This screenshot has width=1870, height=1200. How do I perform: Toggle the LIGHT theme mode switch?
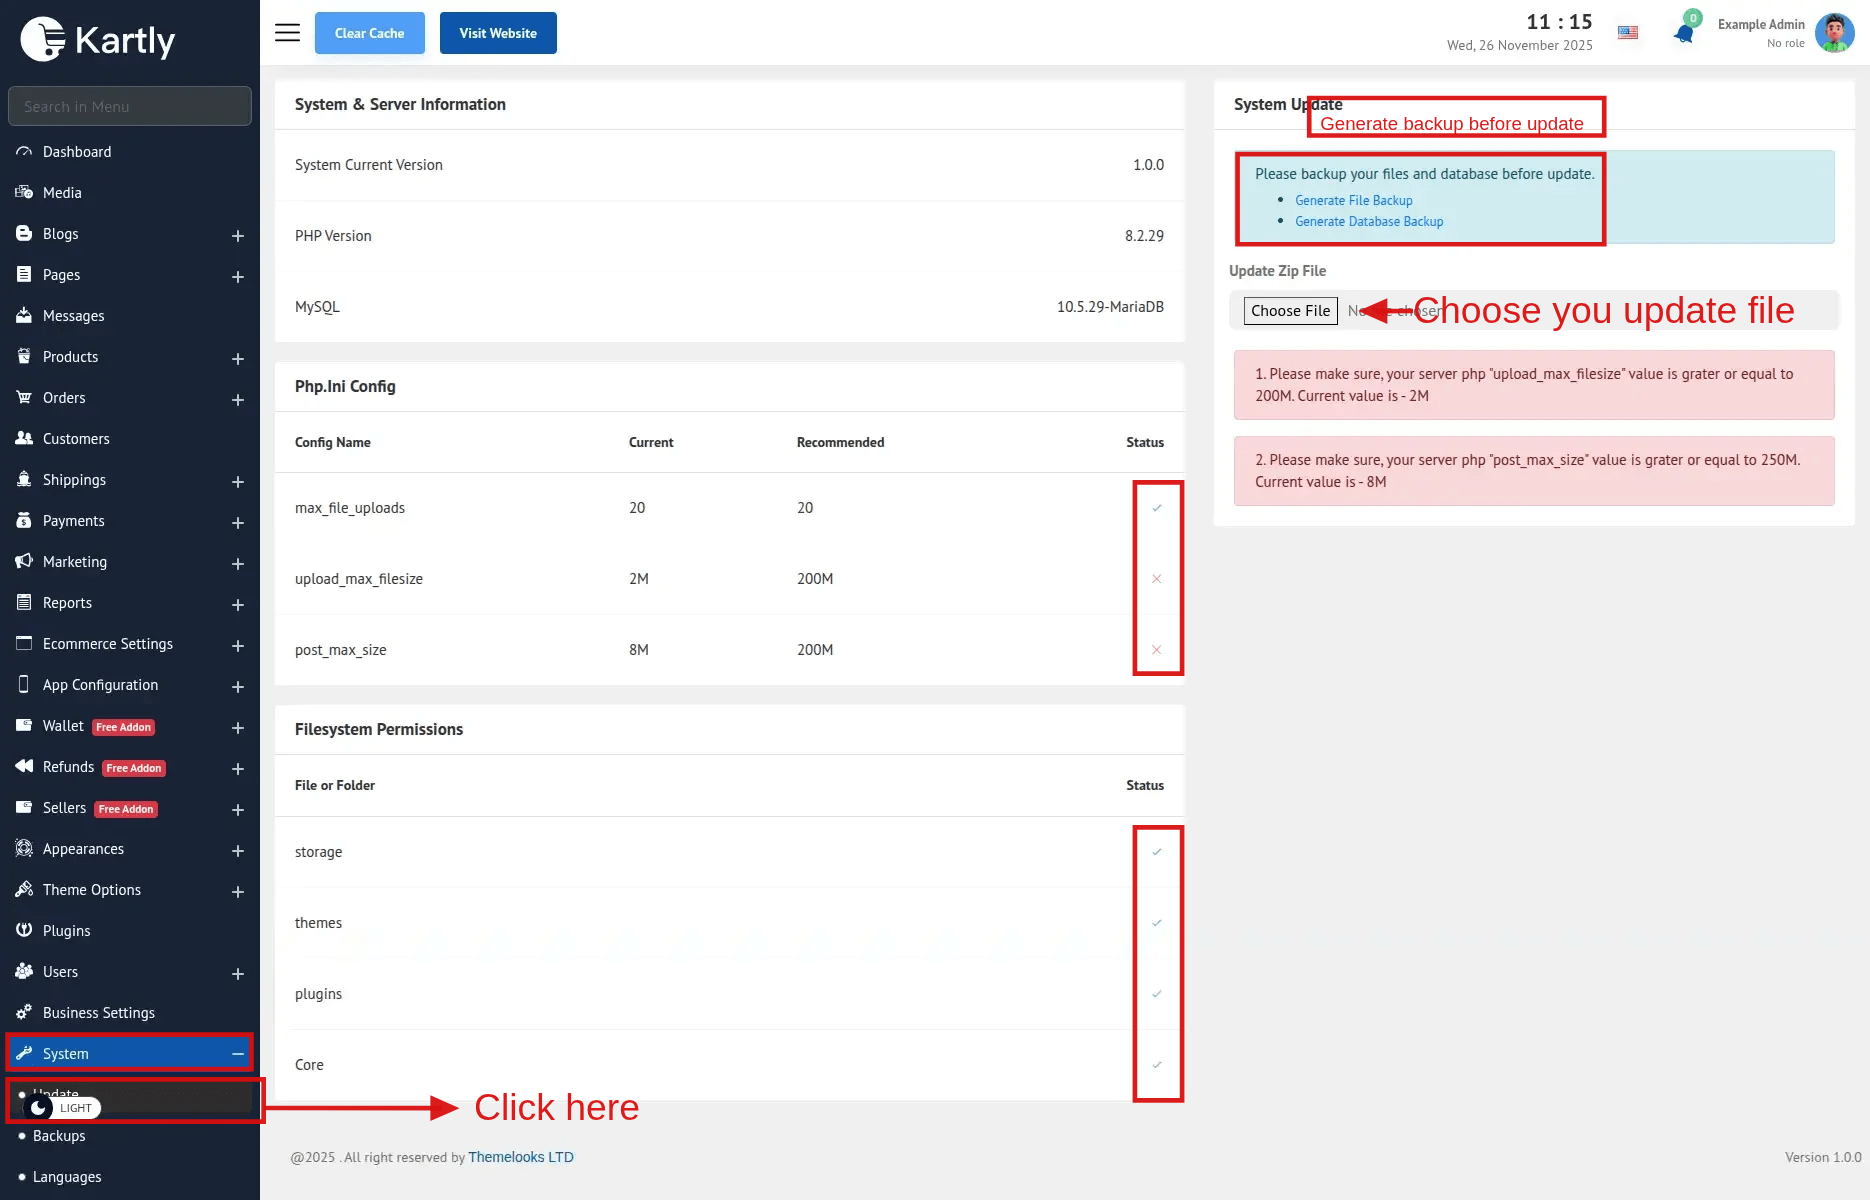[62, 1108]
